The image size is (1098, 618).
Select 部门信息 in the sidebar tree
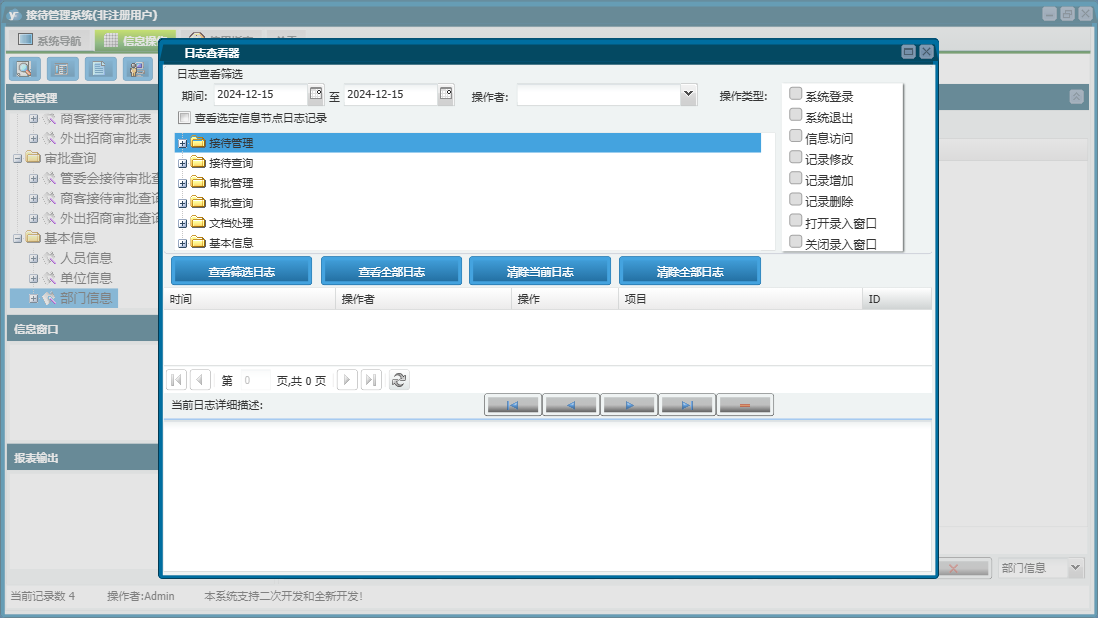(x=85, y=298)
